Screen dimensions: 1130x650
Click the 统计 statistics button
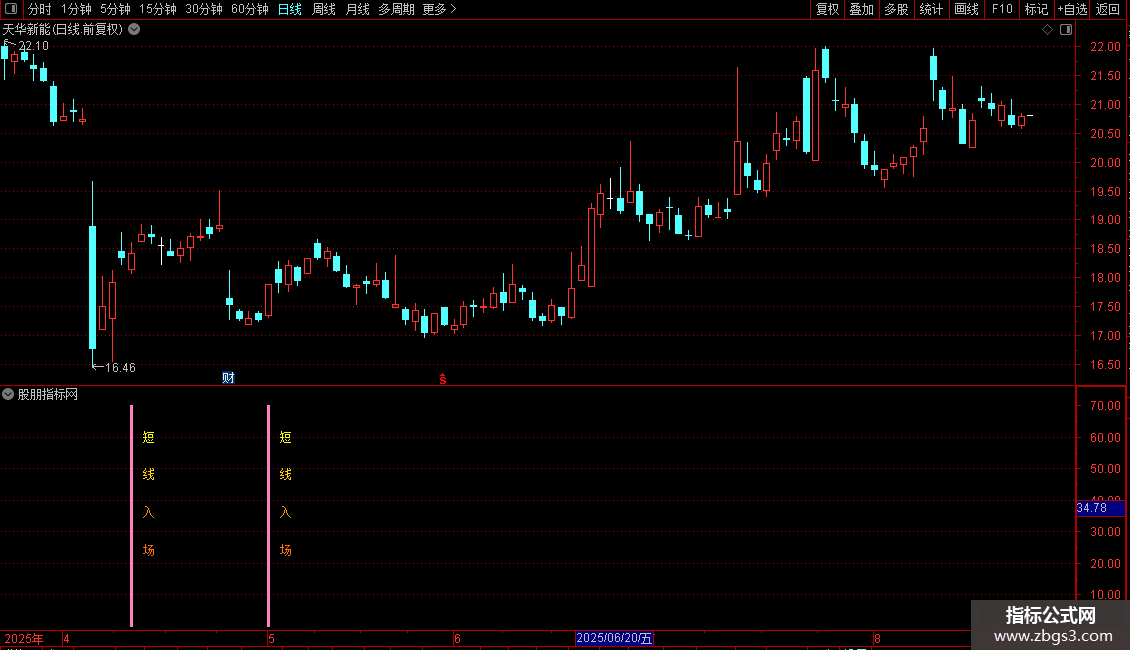931,9
